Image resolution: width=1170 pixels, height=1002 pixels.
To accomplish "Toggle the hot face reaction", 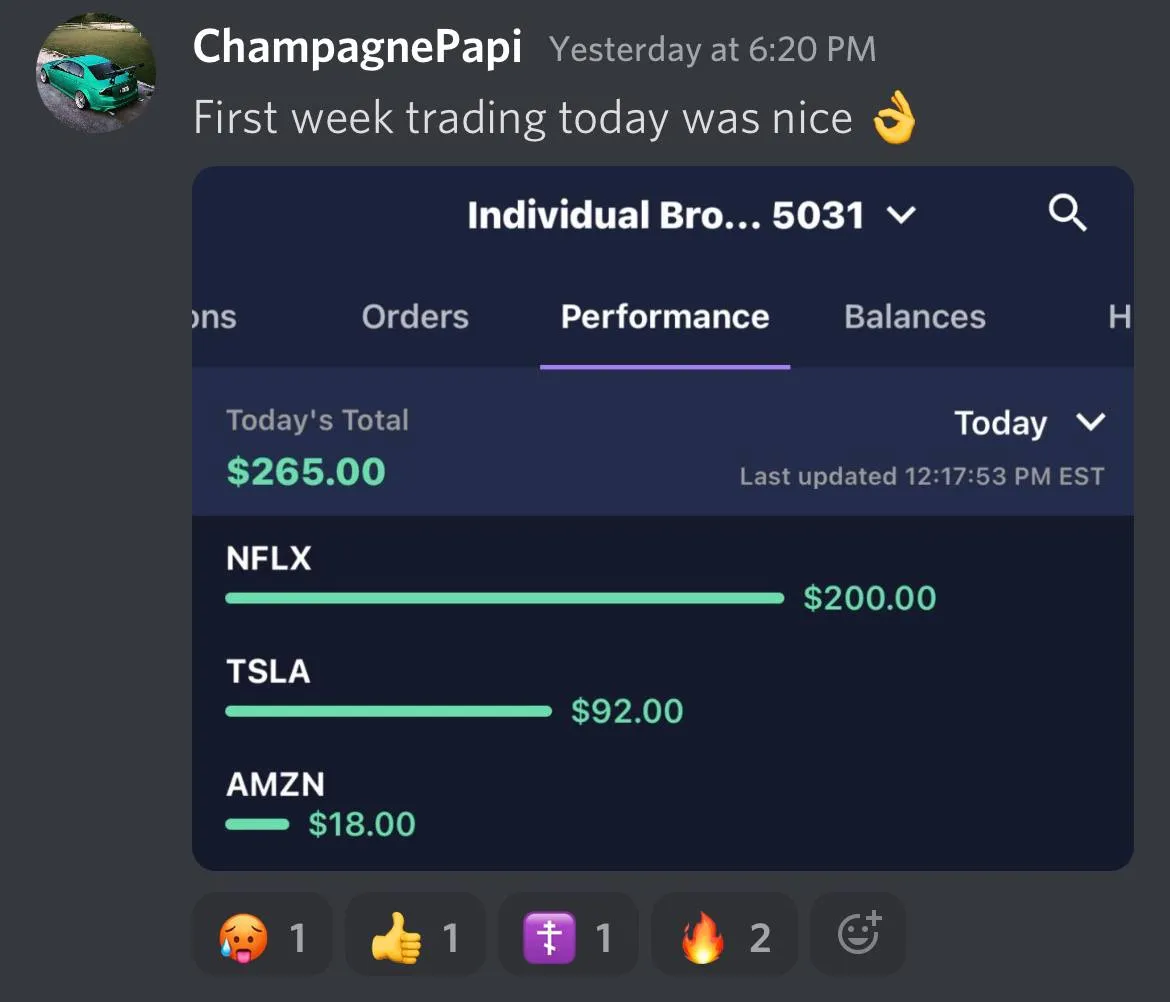I will click(x=262, y=937).
